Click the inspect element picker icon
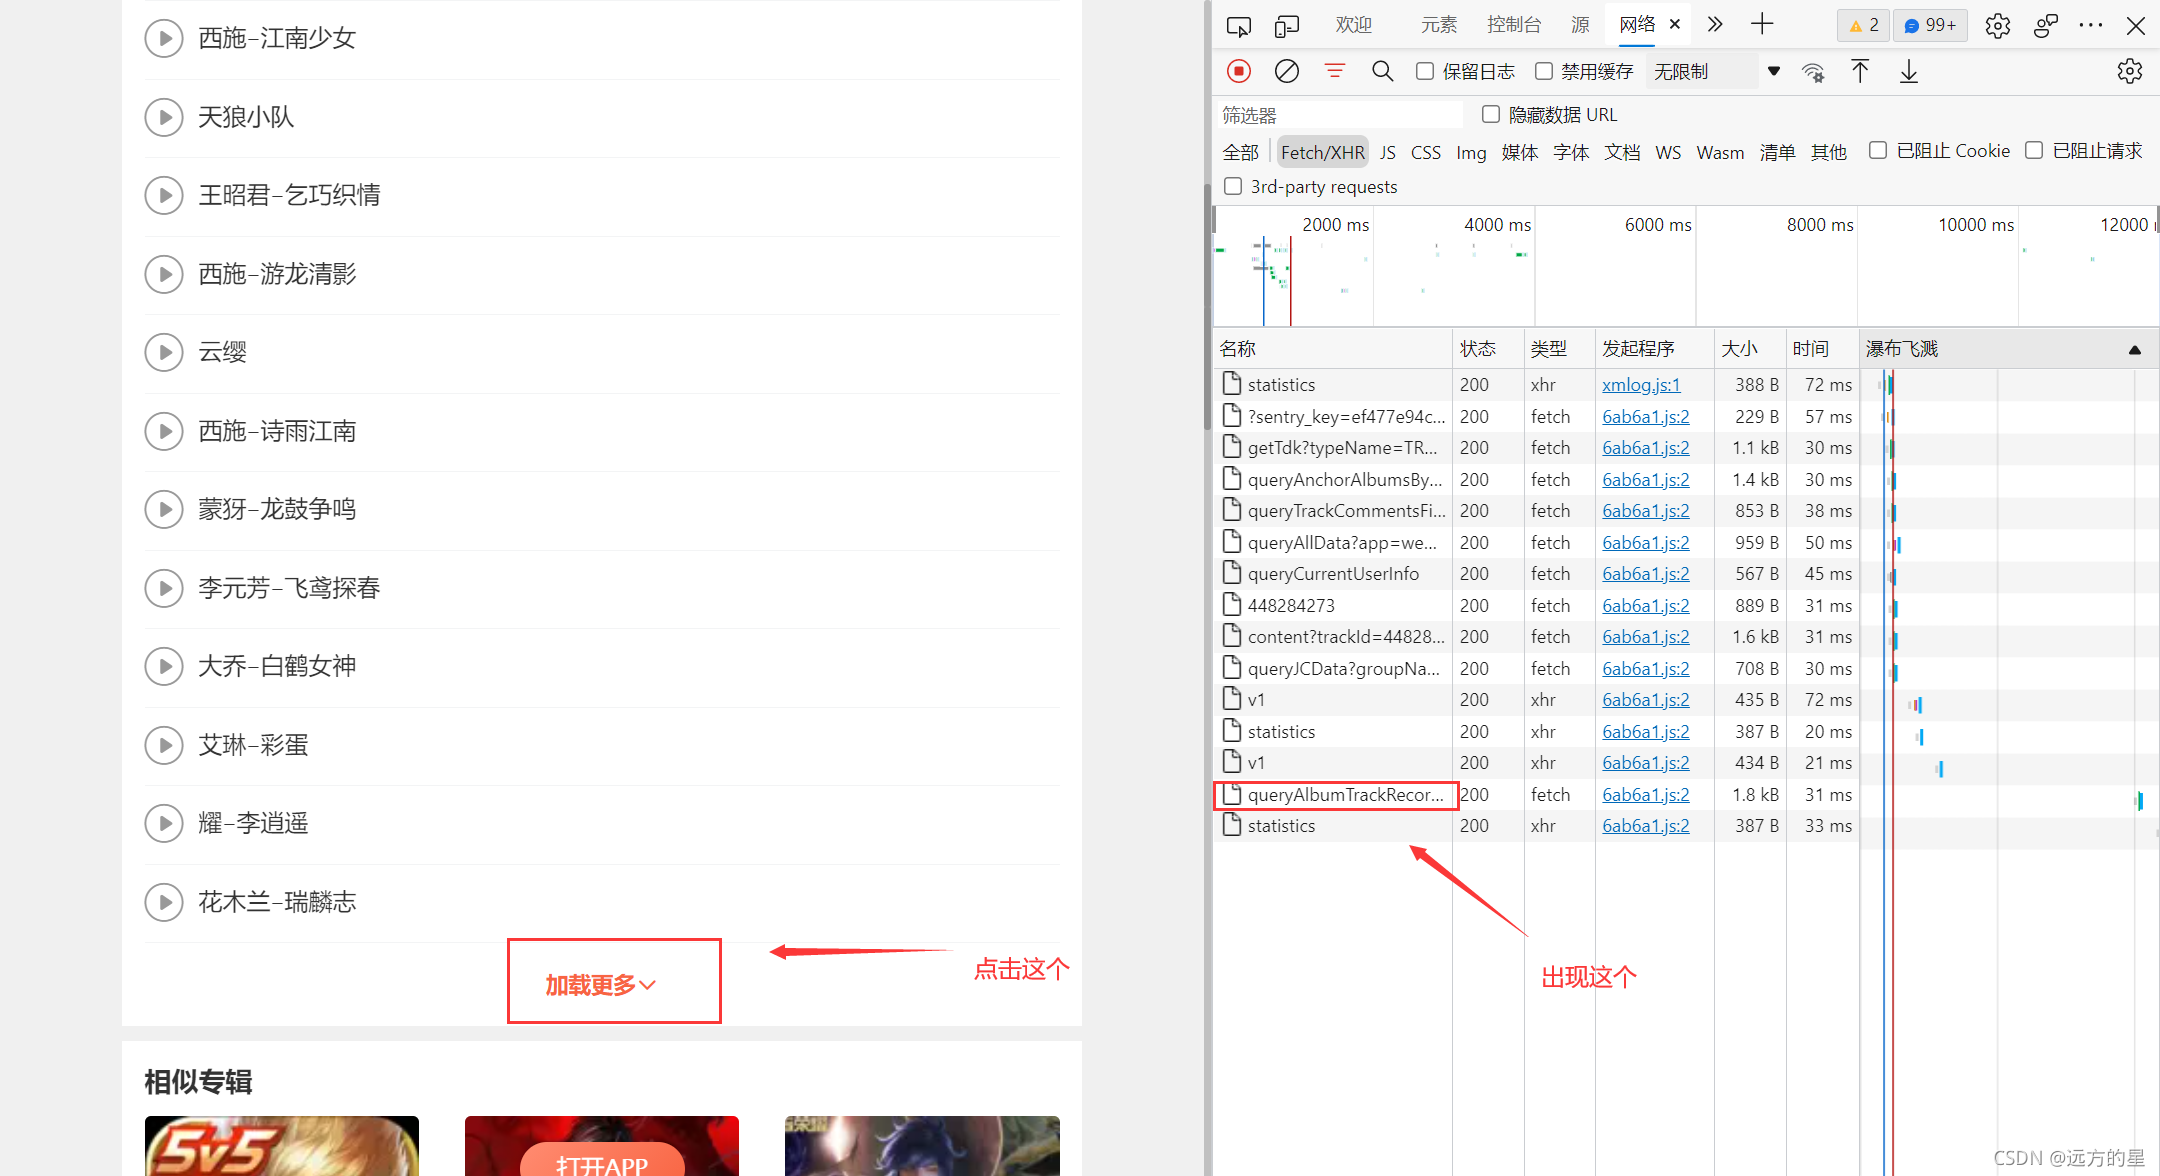 pos(1239,26)
